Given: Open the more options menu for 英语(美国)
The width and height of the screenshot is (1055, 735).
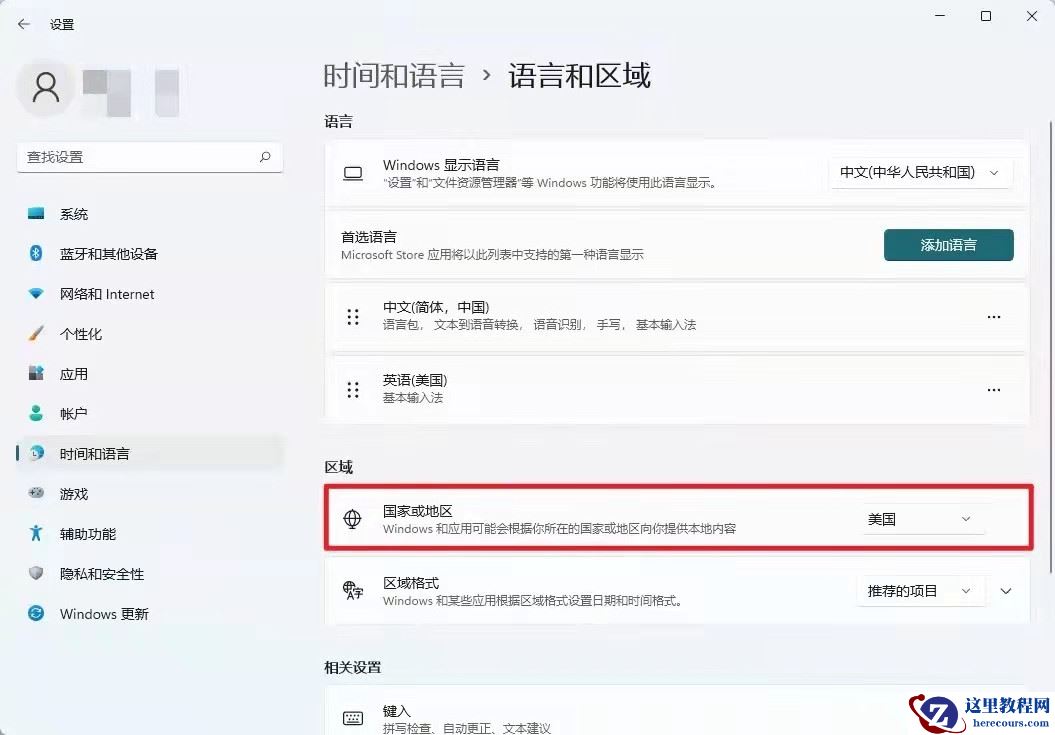Looking at the screenshot, I should [x=993, y=389].
